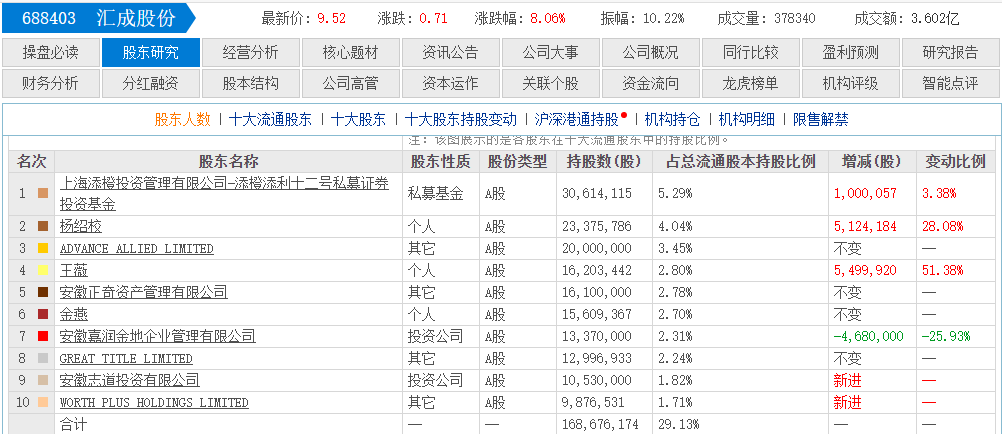The width and height of the screenshot is (1002, 434).
Task: Click change value -4,680,000
Action: click(x=868, y=336)
